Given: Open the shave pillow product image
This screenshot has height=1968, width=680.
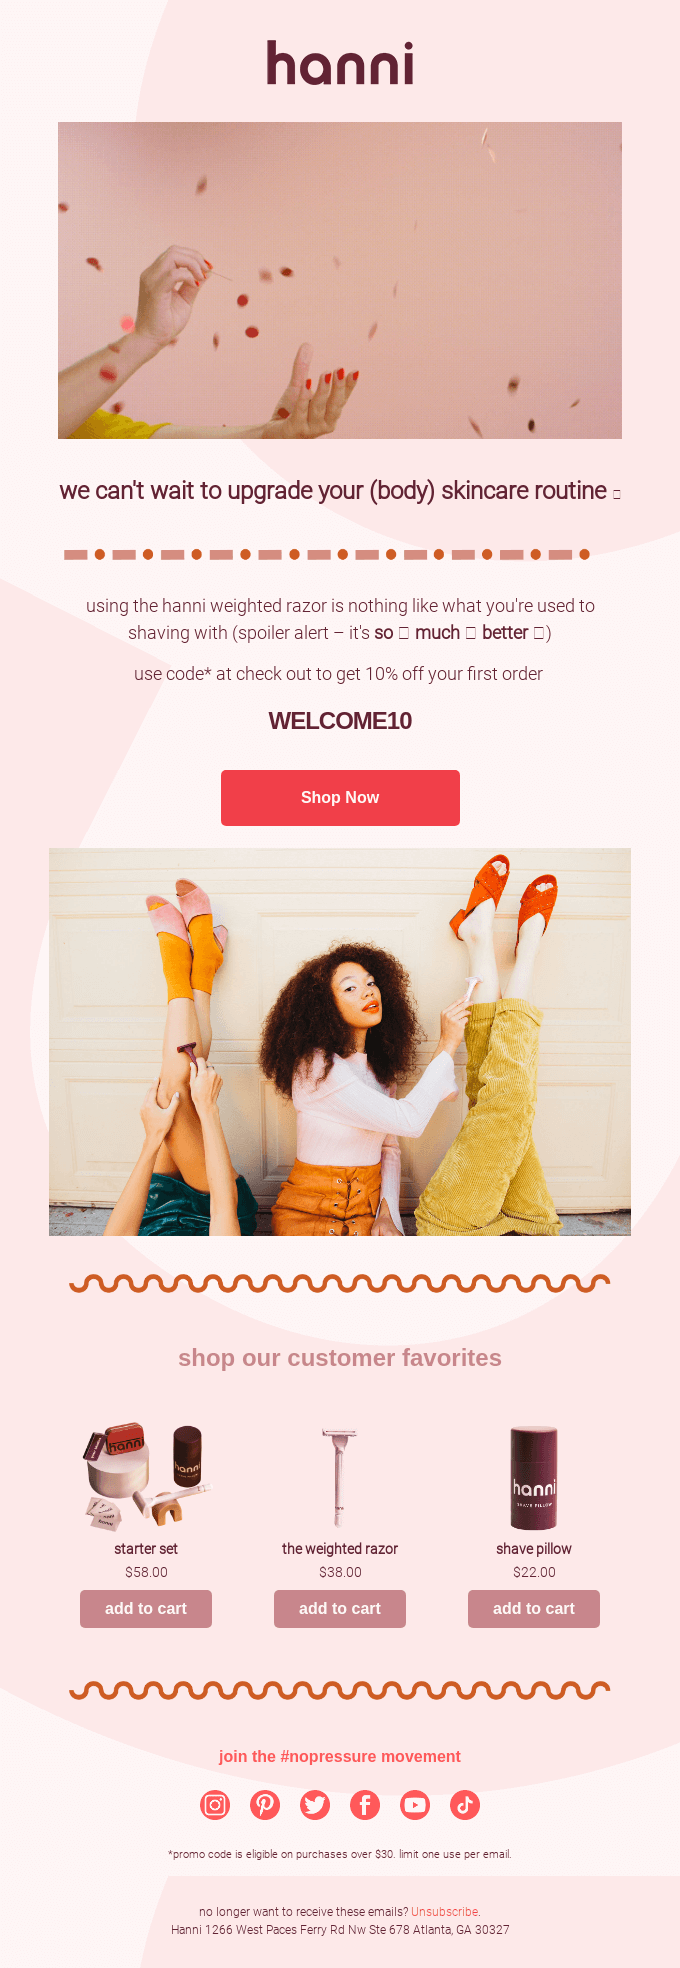Looking at the screenshot, I should click(x=534, y=1478).
